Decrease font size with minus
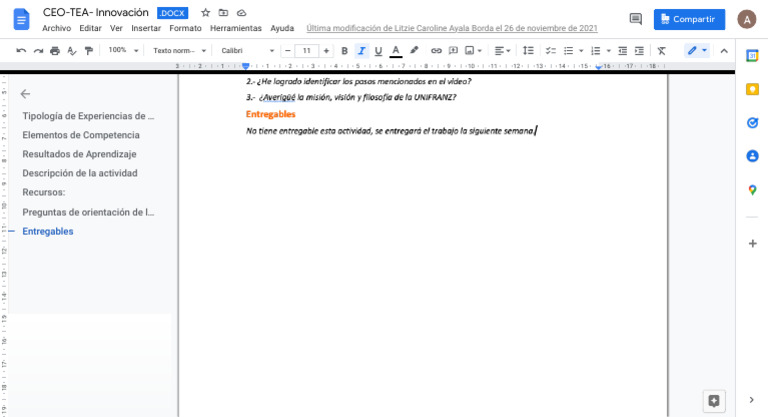The height and width of the screenshot is (417, 768). (288, 50)
